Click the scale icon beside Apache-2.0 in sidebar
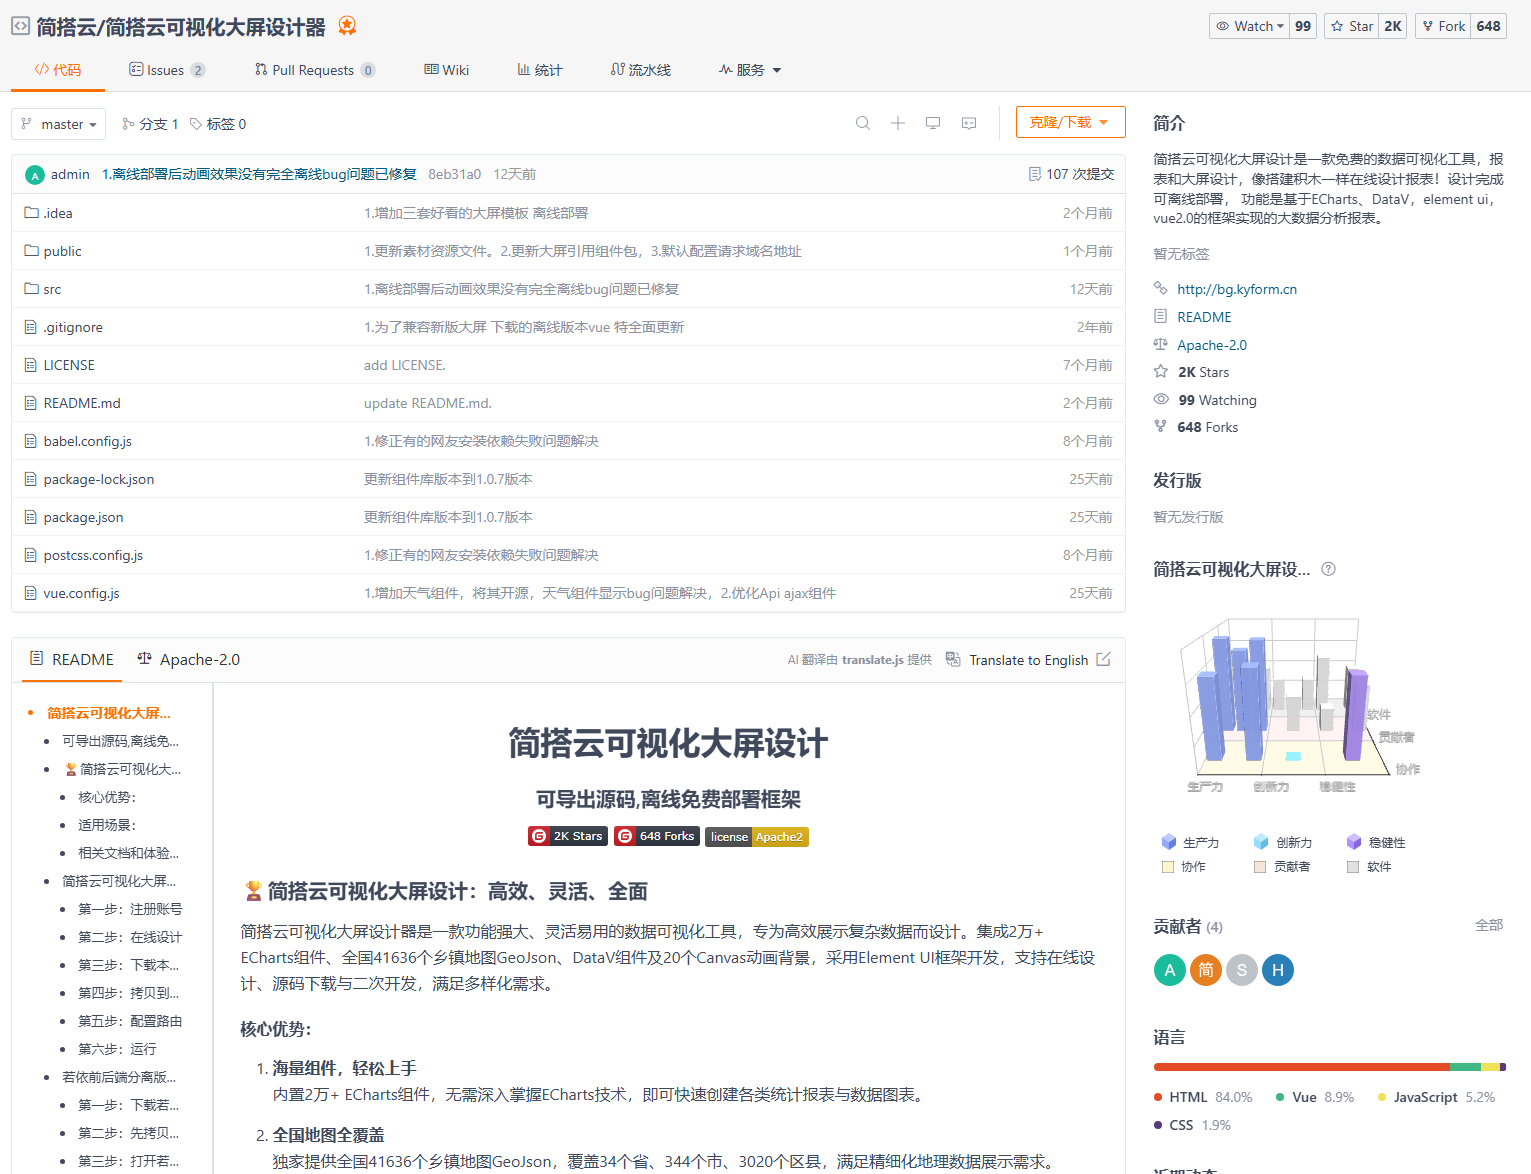This screenshot has width=1531, height=1174. click(1161, 344)
